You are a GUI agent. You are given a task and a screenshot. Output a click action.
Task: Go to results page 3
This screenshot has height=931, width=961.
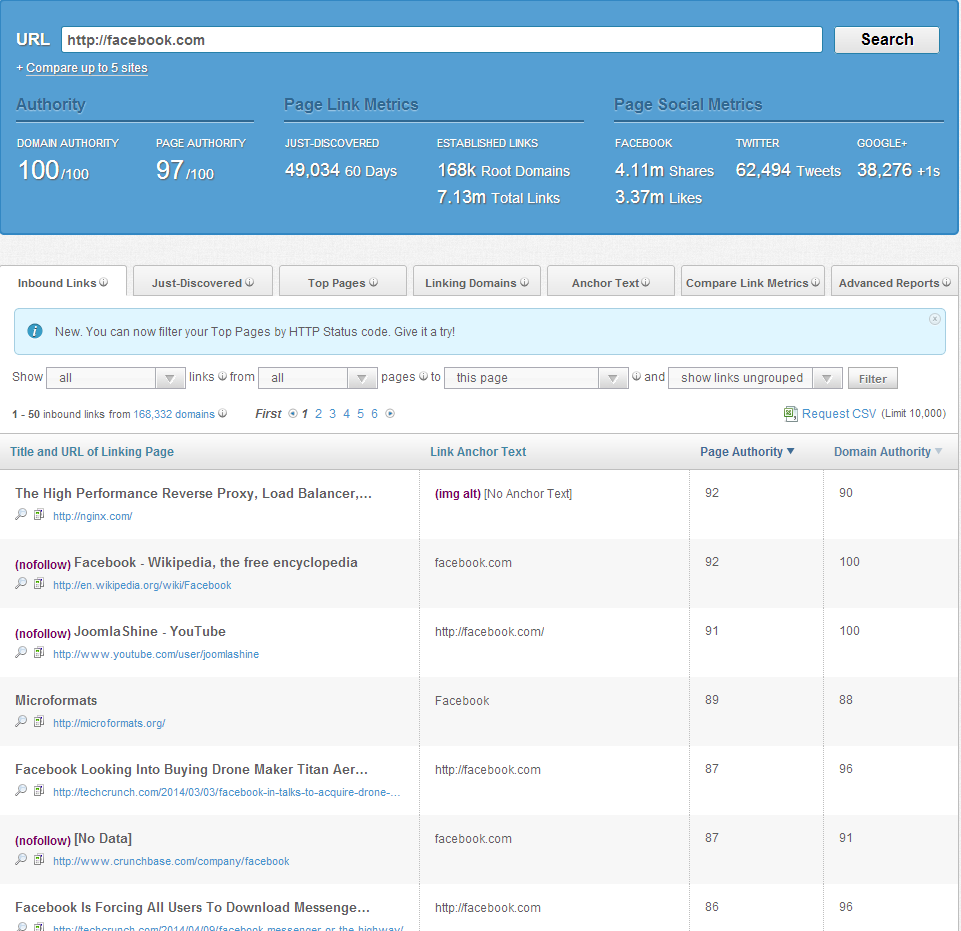[332, 414]
